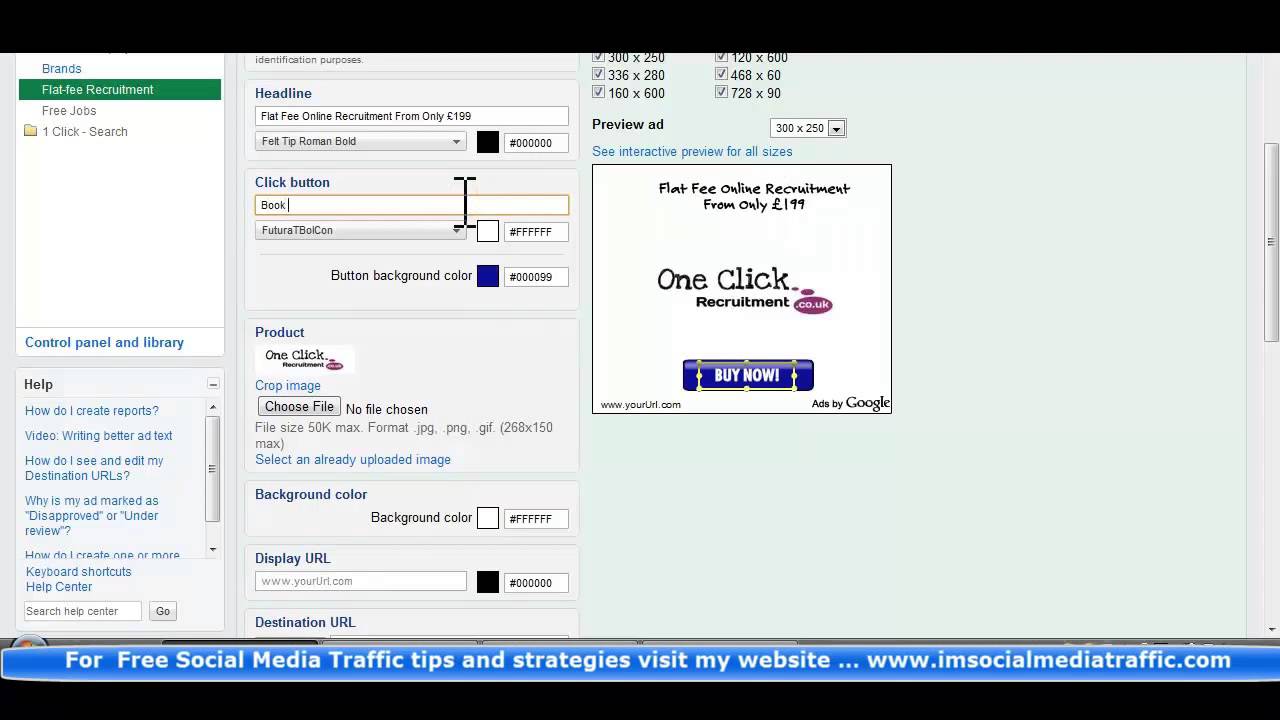
Task: Click the One Click Recruitment product thumbnail
Action: pos(303,358)
